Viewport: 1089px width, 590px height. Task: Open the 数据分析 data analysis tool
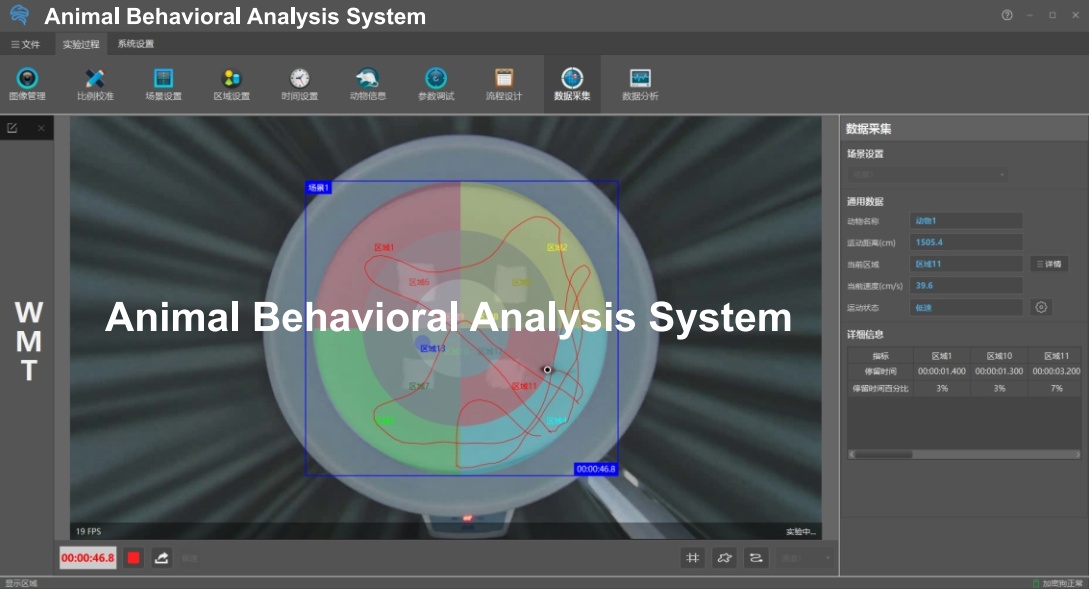click(x=640, y=85)
